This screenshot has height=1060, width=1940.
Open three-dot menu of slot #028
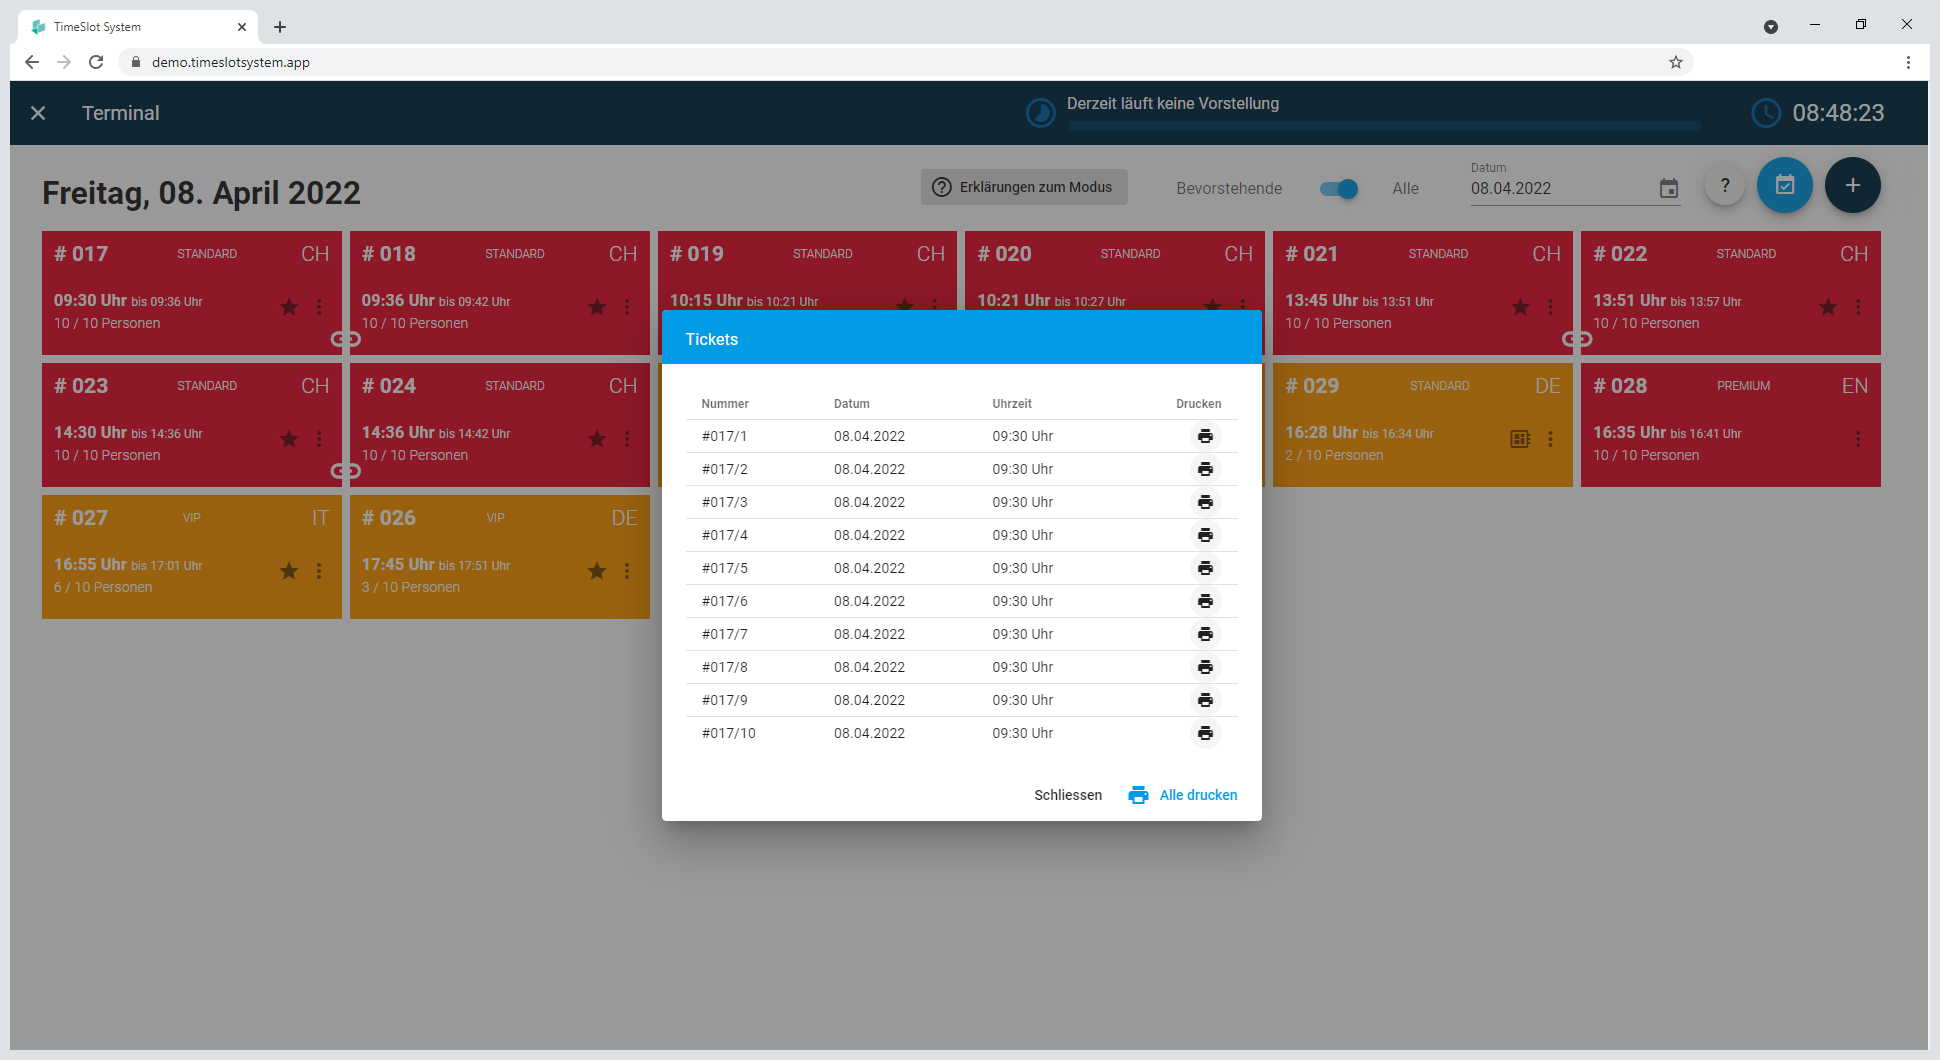click(x=1858, y=439)
